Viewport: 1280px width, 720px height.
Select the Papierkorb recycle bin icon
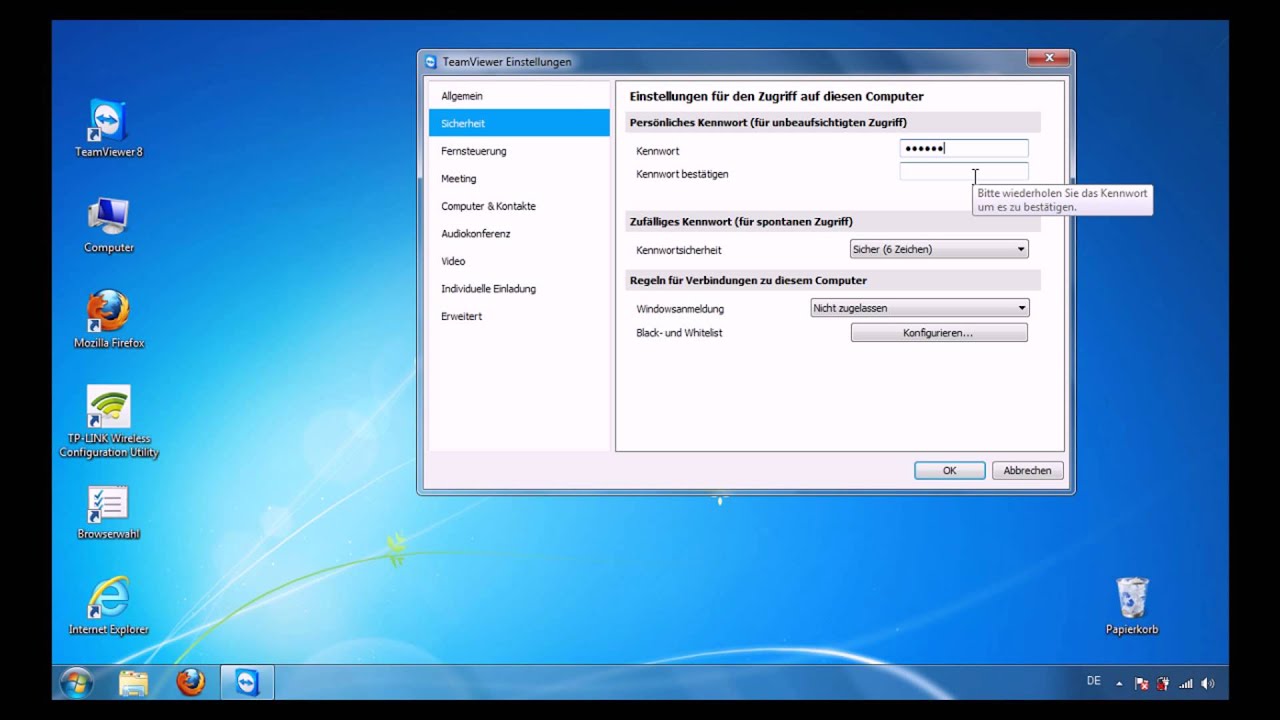pyautogui.click(x=1132, y=606)
